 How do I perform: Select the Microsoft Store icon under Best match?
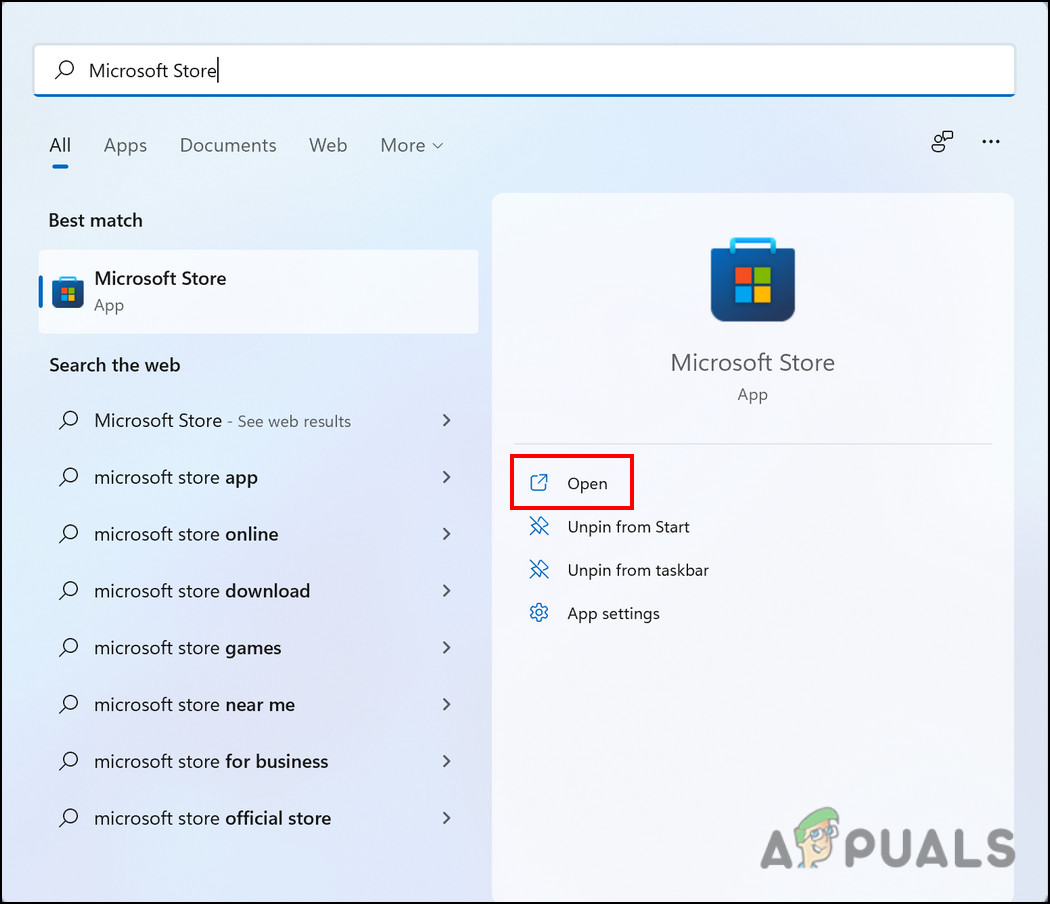[66, 291]
